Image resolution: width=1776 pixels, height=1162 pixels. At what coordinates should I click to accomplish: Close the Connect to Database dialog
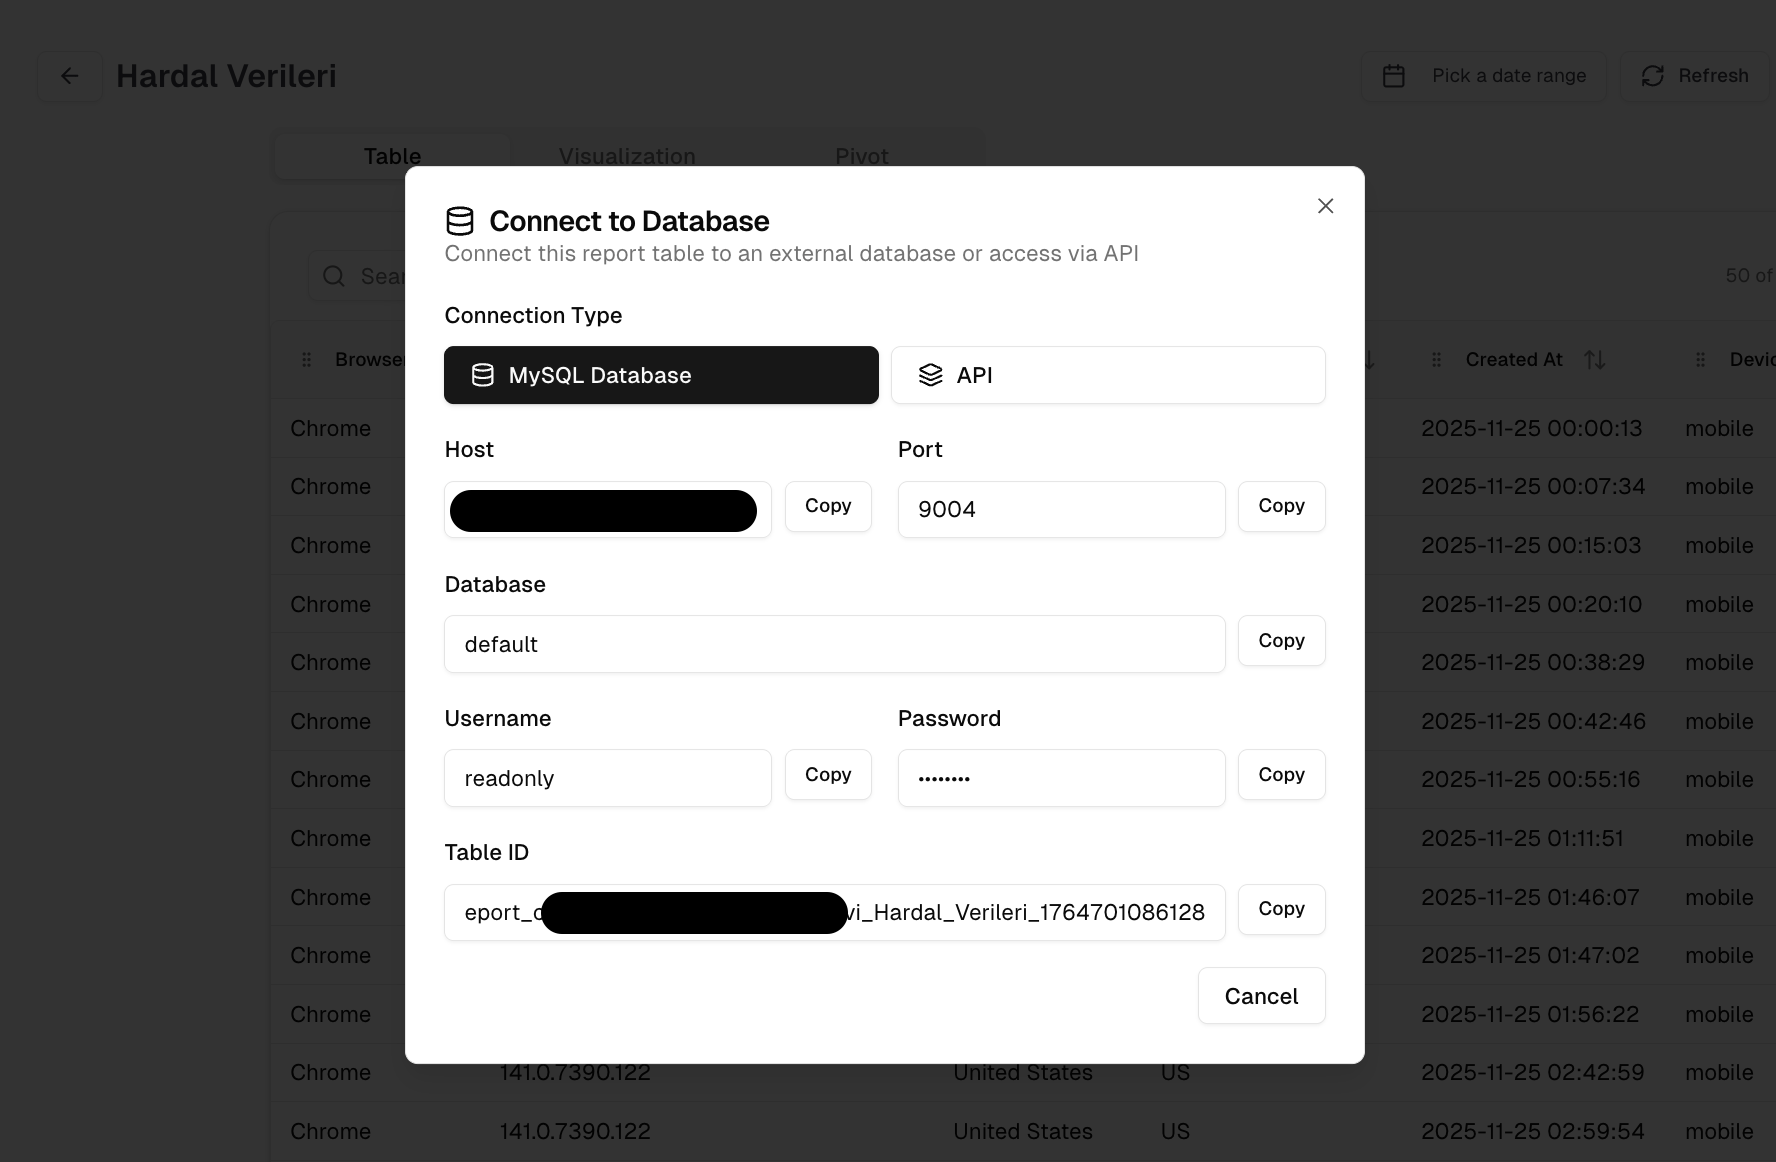(x=1325, y=206)
